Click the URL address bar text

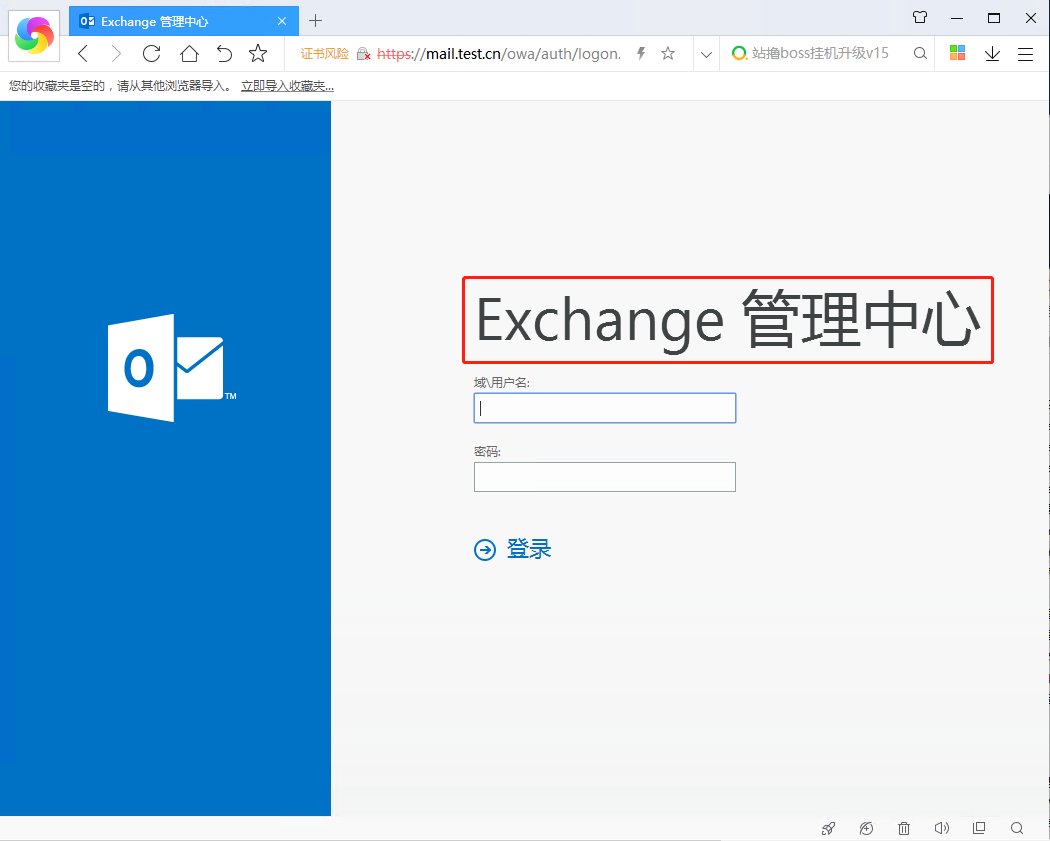[x=499, y=54]
